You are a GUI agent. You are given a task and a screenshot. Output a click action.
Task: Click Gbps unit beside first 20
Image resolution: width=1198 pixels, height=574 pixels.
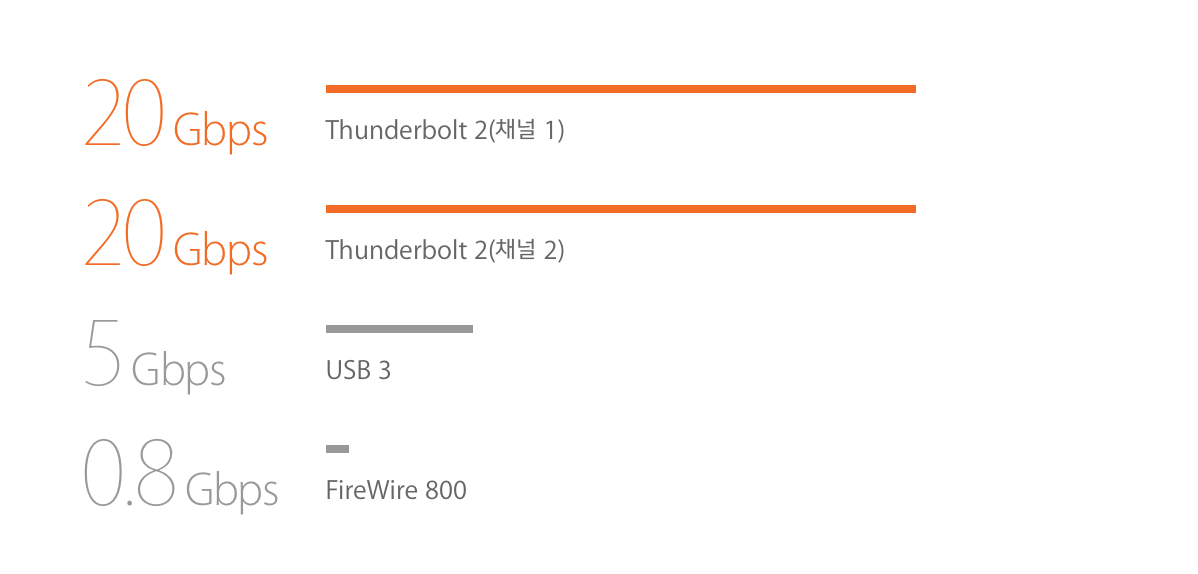coord(220,131)
